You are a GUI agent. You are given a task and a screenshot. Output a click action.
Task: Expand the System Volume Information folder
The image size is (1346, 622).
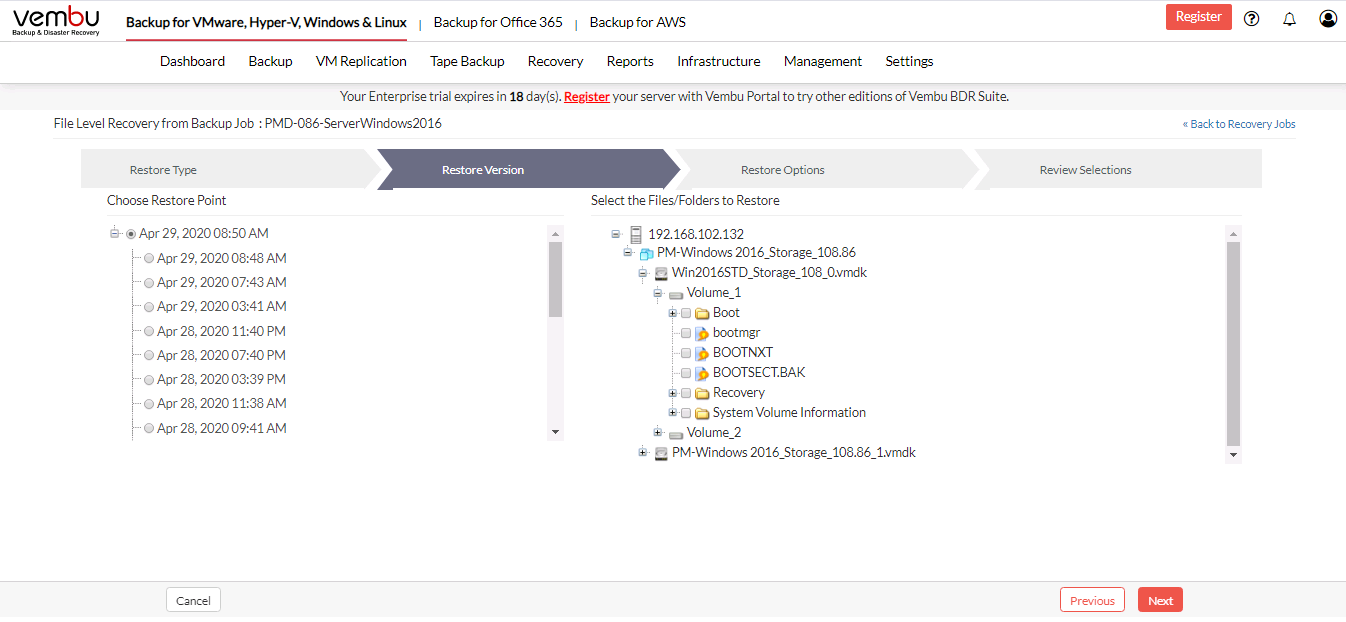tap(673, 413)
